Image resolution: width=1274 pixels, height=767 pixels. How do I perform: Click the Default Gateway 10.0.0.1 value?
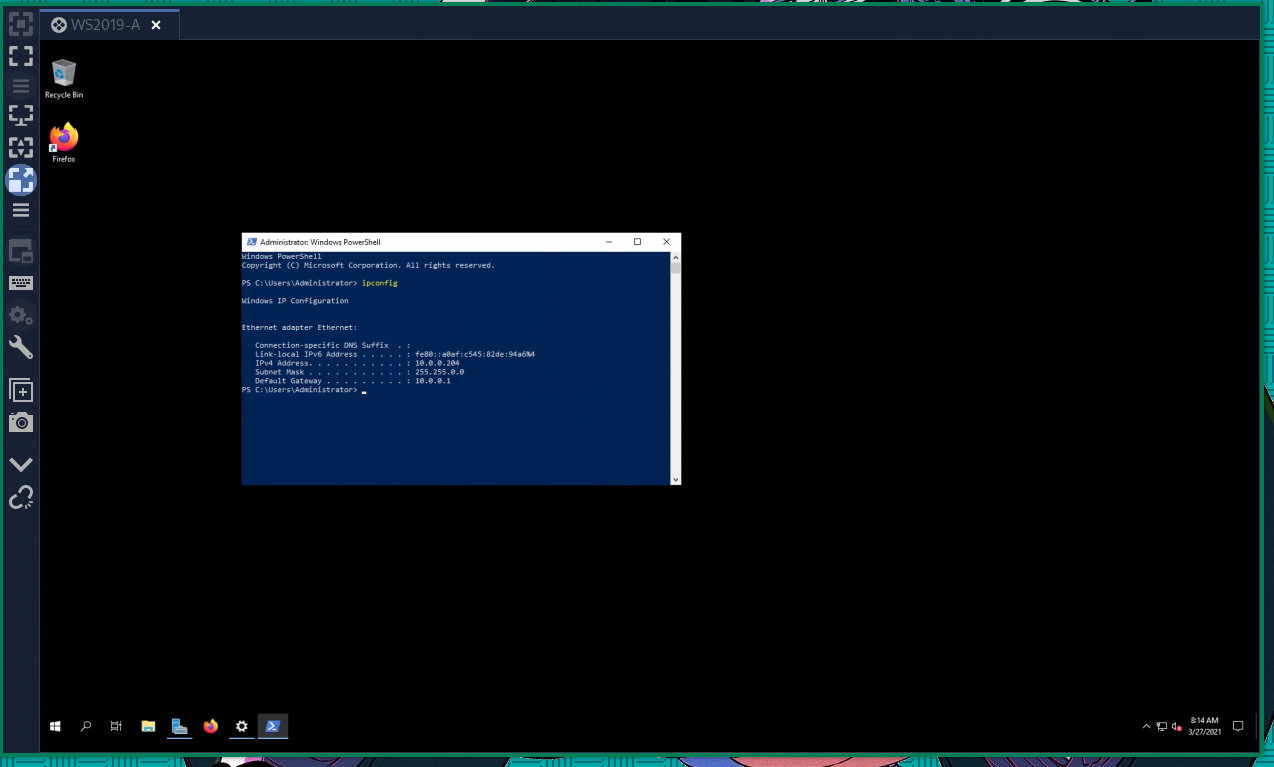pos(433,381)
